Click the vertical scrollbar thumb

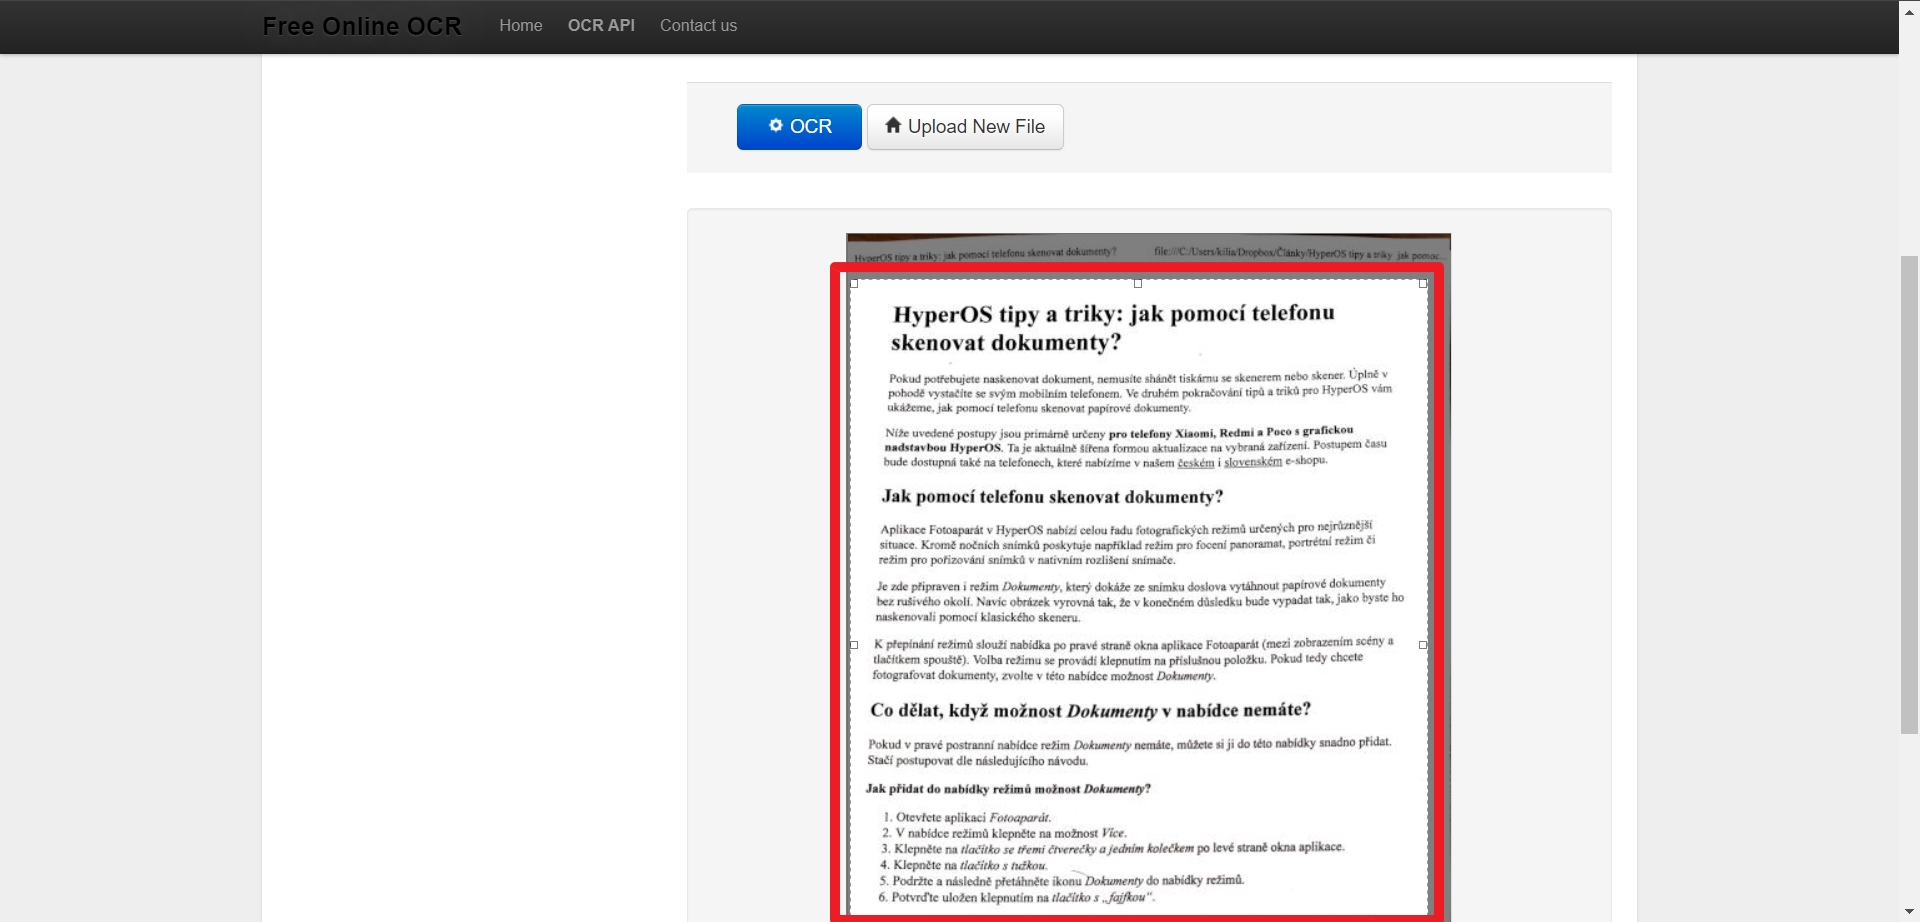1909,495
